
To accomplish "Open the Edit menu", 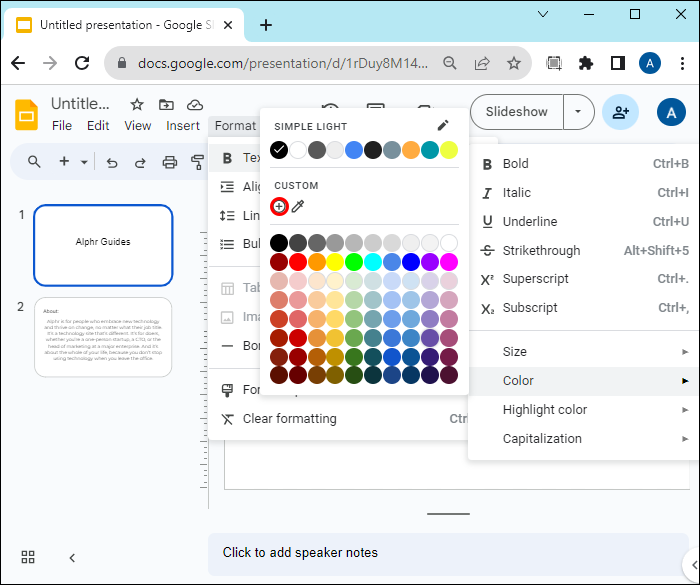I will pyautogui.click(x=98, y=126).
